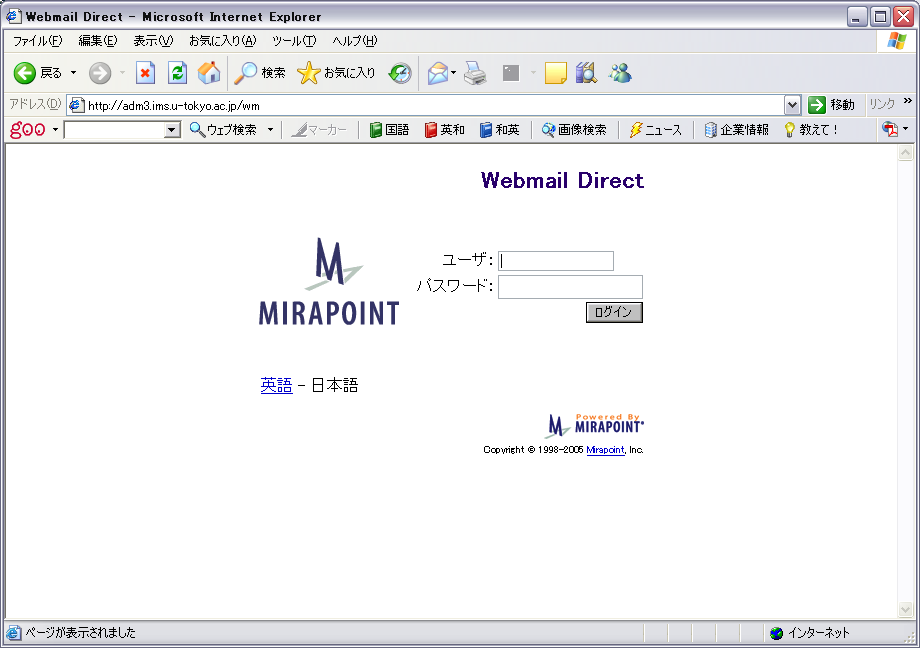The image size is (920, 648).
Task: Click the goo PDF toolbar icon
Action: tap(890, 129)
